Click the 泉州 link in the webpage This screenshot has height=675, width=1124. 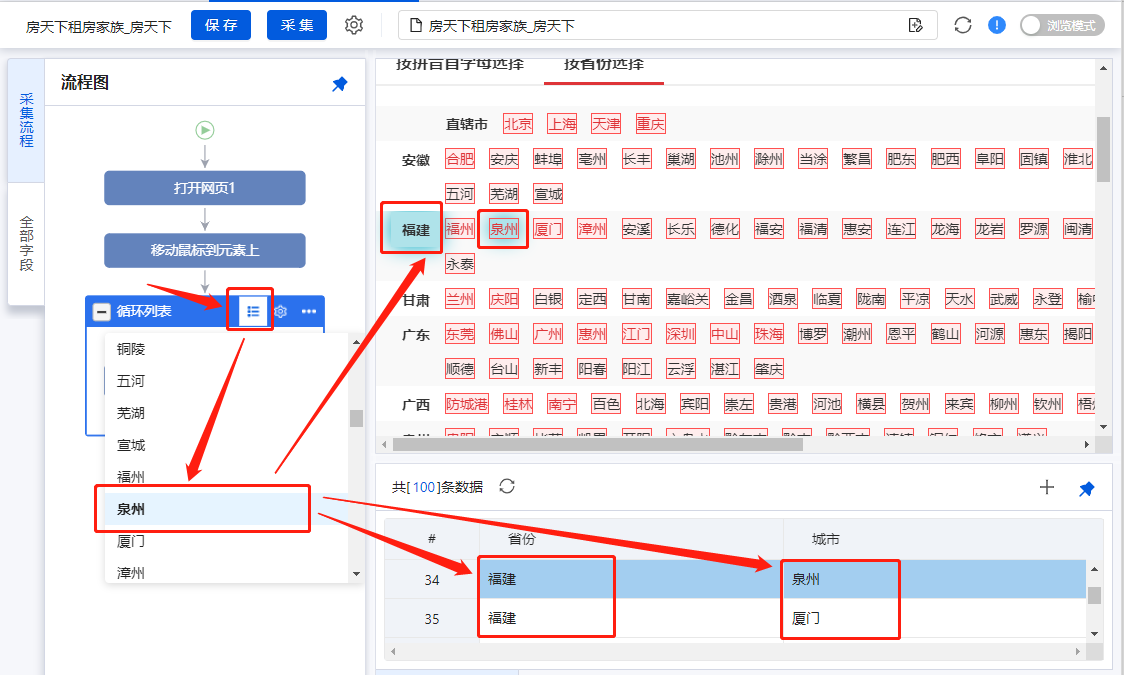[x=503, y=229]
